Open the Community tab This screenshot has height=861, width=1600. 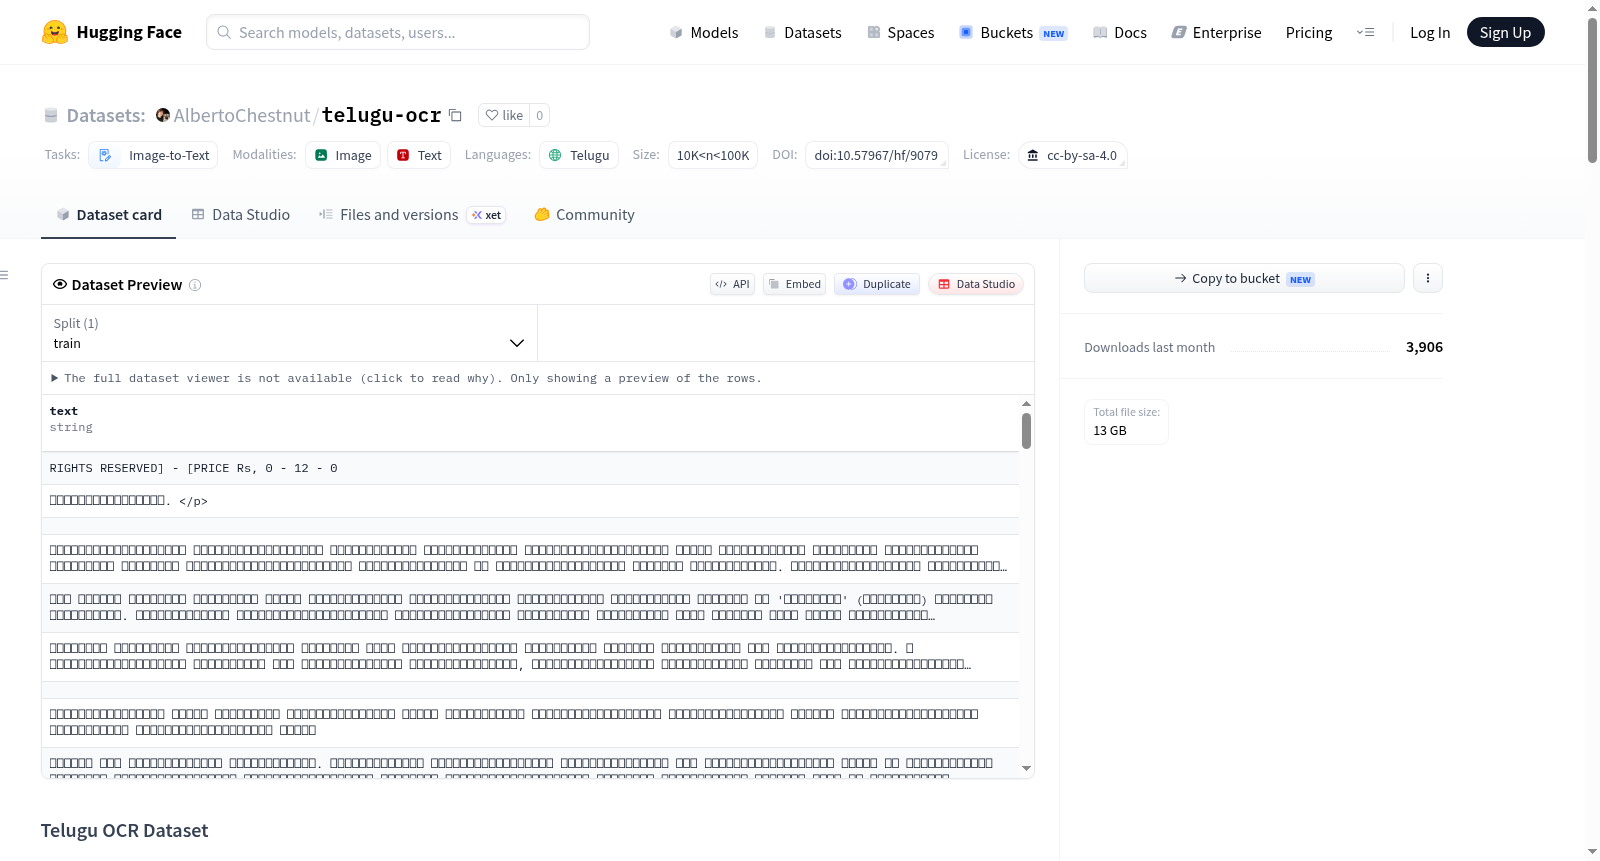(585, 214)
